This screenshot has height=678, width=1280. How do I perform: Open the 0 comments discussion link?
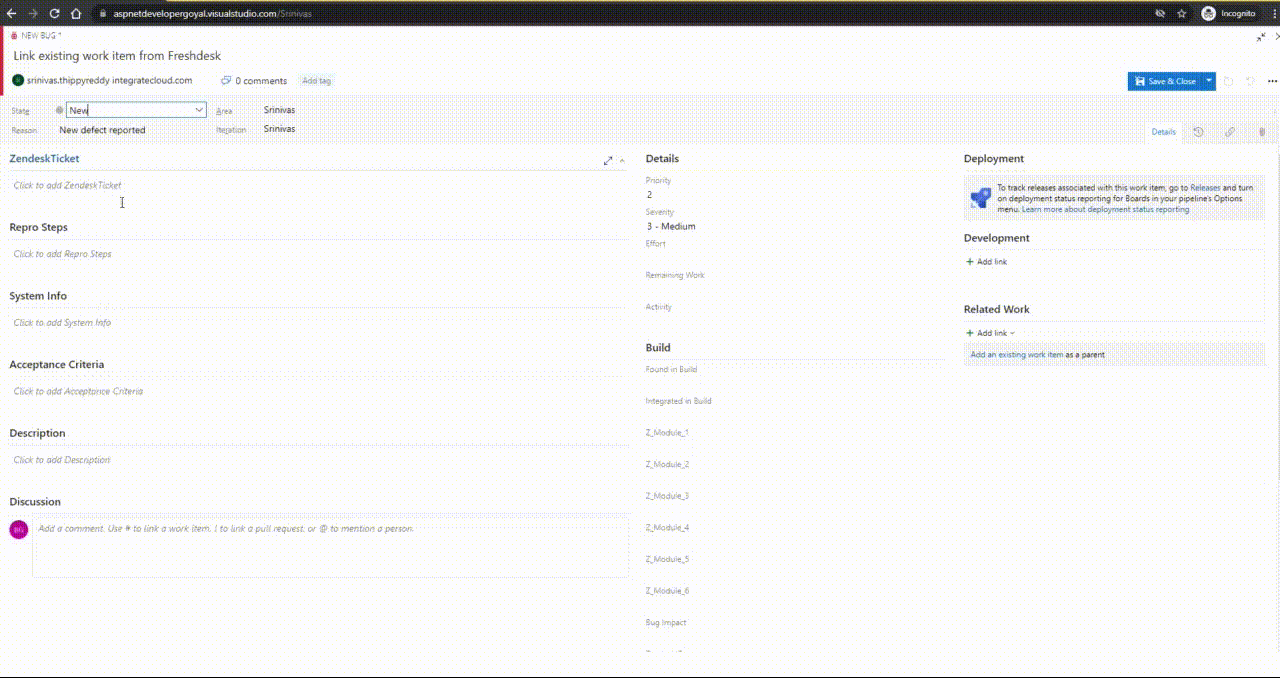(x=254, y=81)
